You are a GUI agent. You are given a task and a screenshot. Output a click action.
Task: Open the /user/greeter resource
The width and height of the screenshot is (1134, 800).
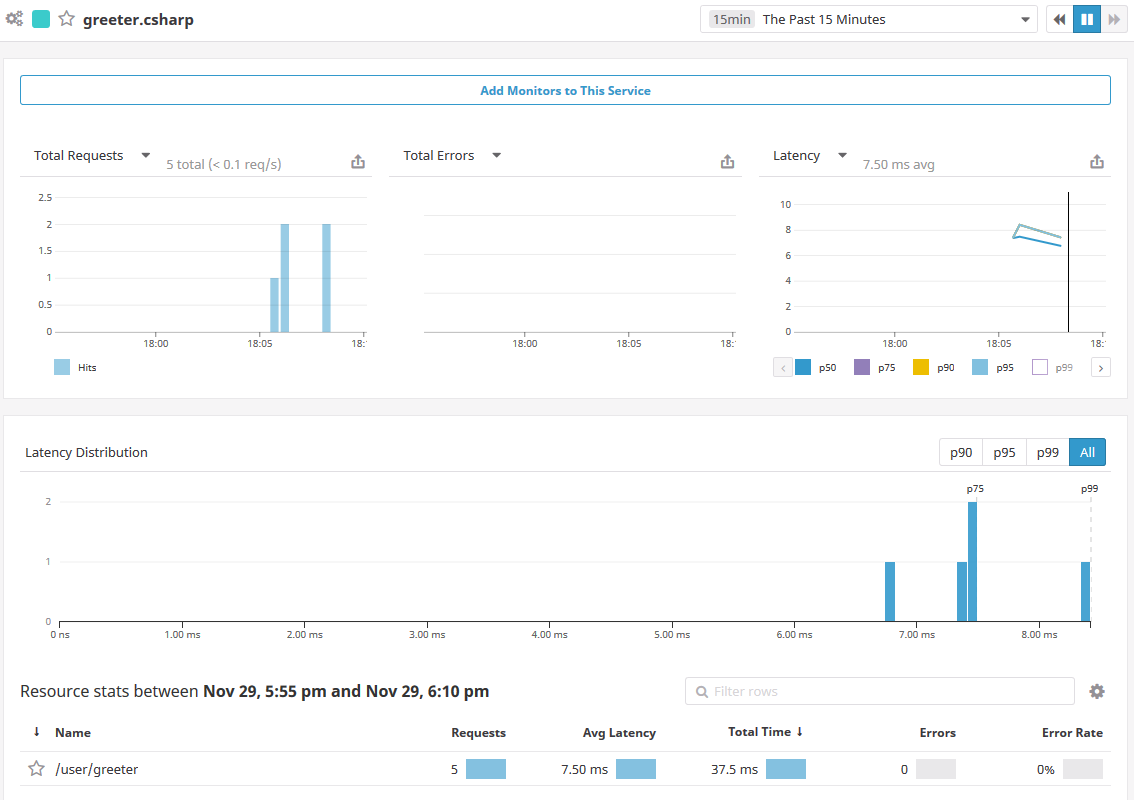[97, 769]
